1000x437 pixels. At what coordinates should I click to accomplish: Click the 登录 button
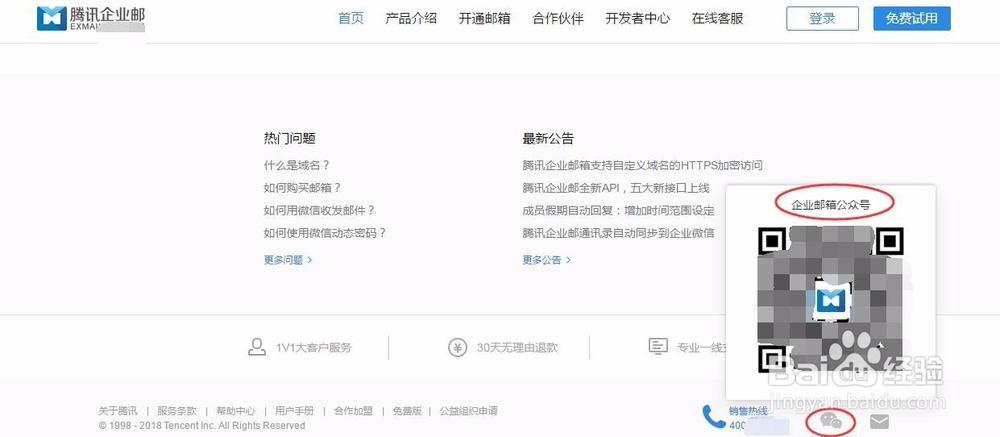[822, 19]
